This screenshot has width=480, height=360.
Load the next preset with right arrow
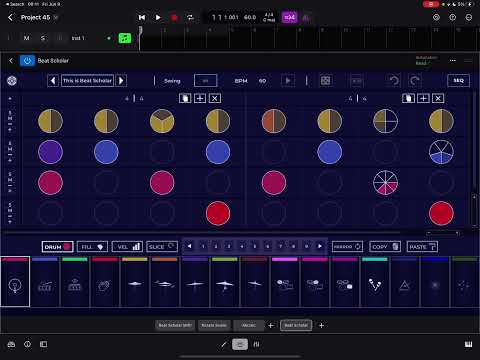(121, 81)
